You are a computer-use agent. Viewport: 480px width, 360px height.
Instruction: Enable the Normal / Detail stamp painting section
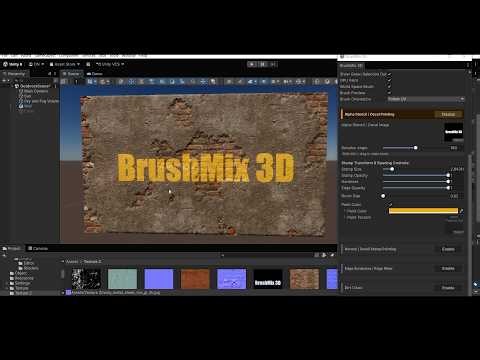[x=448, y=249]
